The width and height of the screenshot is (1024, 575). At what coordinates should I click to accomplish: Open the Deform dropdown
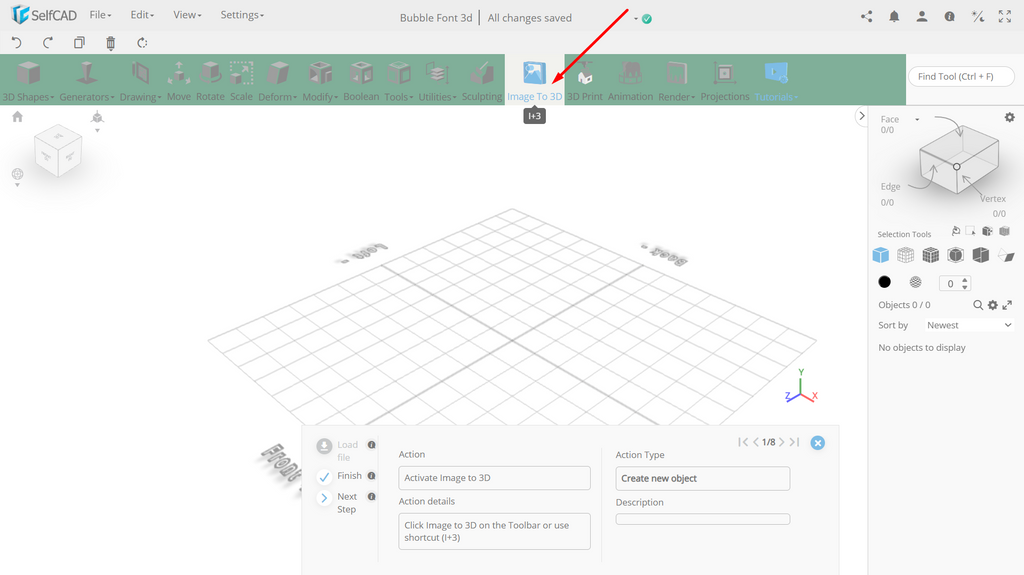[x=278, y=80]
